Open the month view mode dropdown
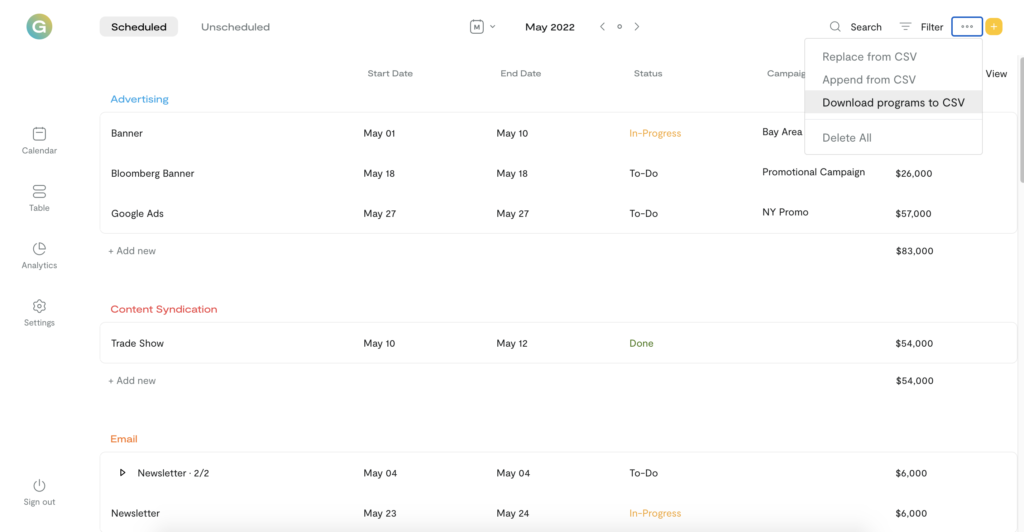Viewport: 1024px width, 532px height. 483,27
